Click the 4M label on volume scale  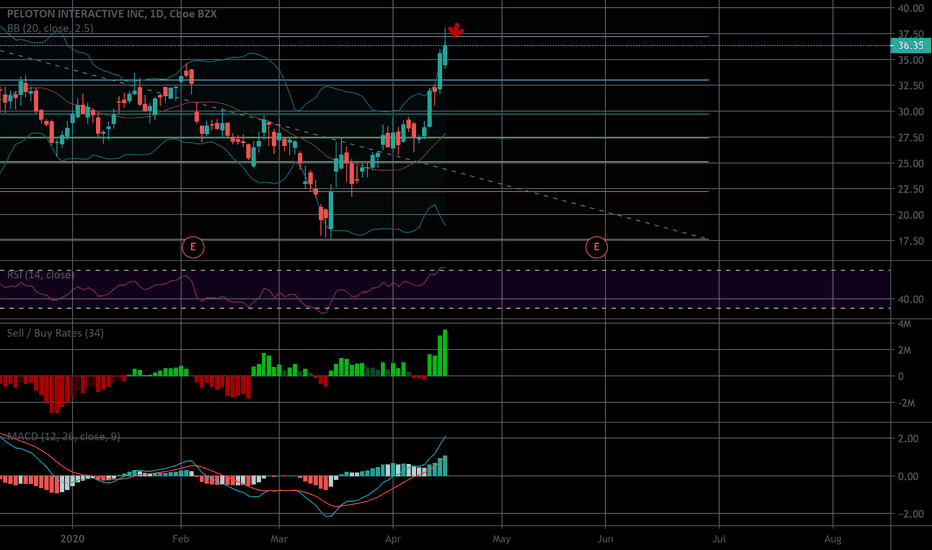tap(904, 324)
